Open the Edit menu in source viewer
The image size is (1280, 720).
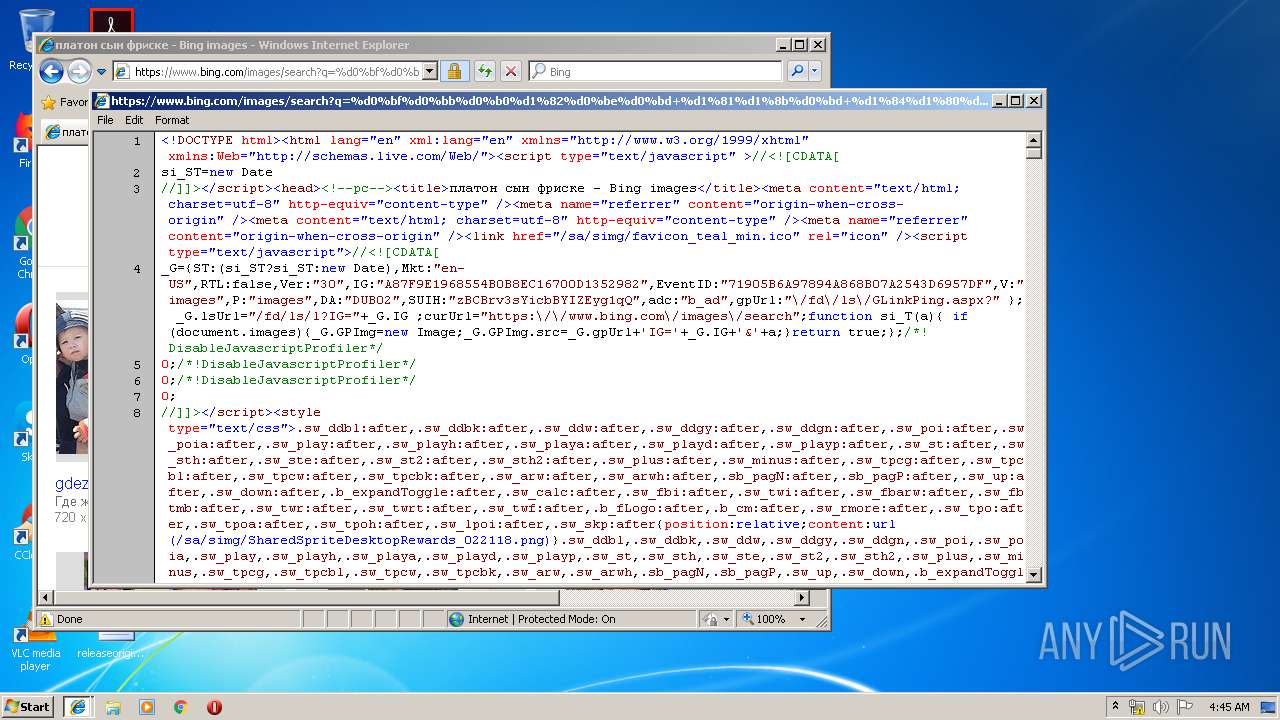click(x=134, y=120)
